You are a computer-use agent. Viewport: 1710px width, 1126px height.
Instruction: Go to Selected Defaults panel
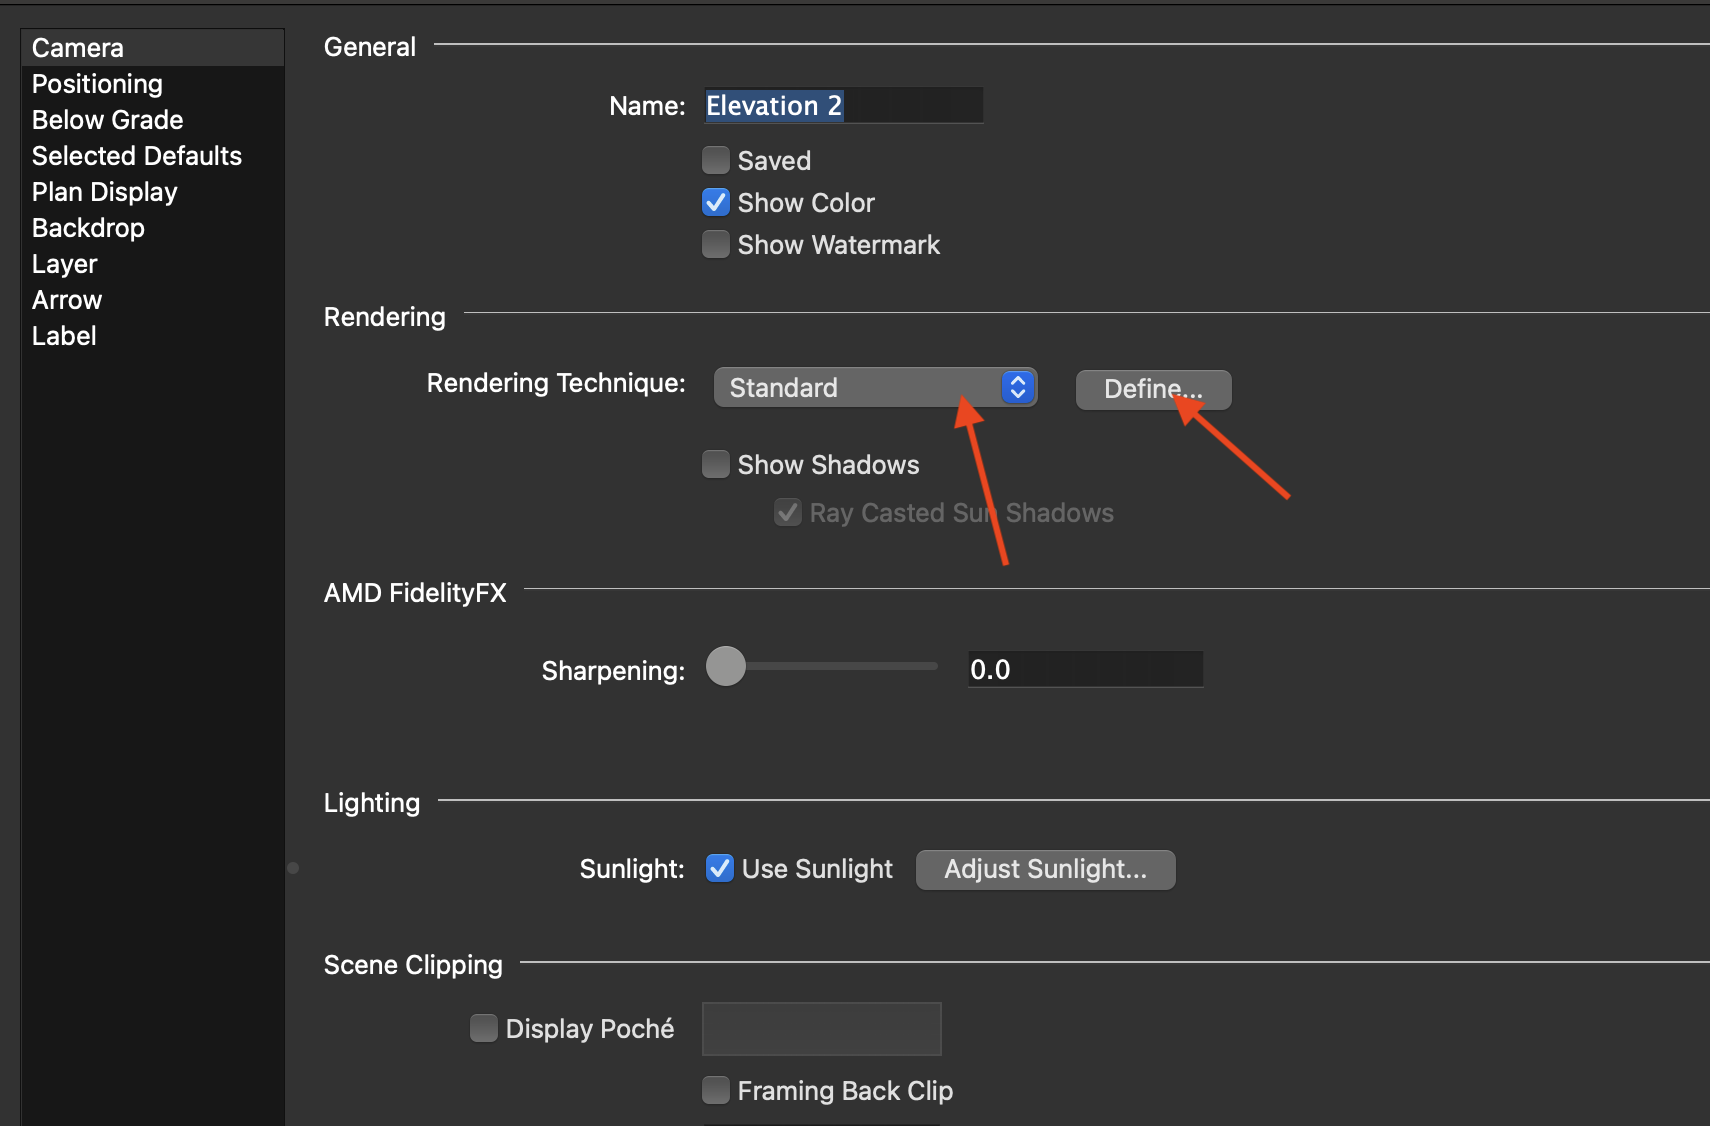click(153, 156)
